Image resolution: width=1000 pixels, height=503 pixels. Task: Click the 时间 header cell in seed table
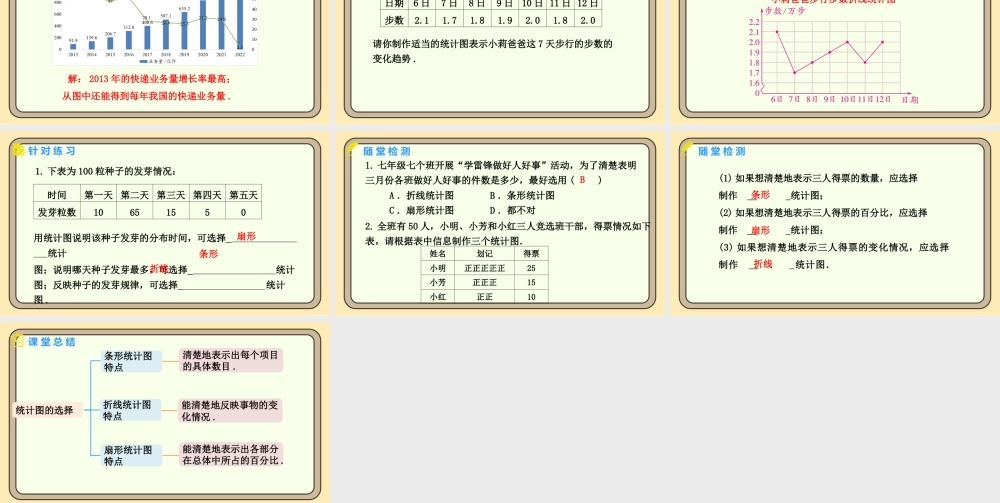point(57,194)
